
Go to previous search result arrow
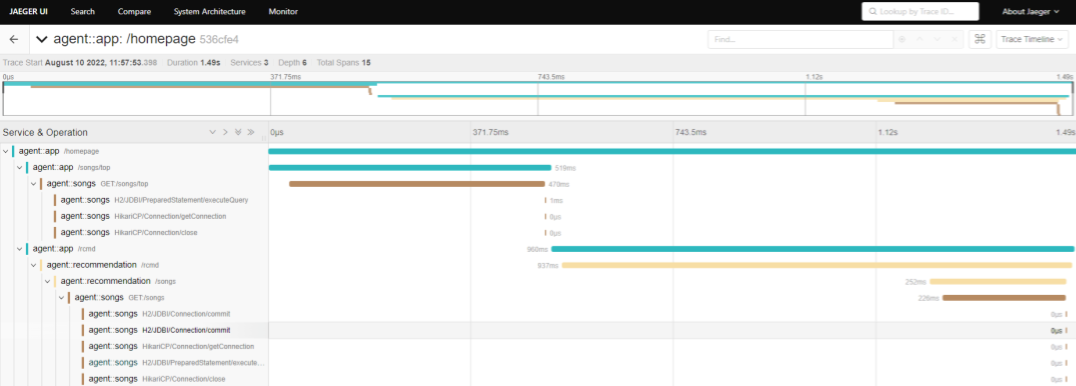(920, 40)
